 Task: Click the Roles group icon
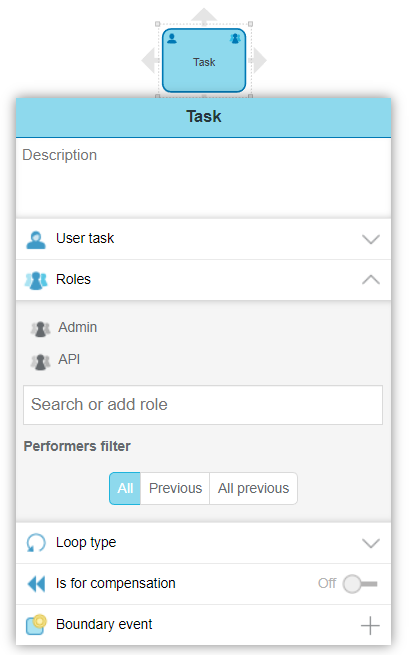[x=36, y=280]
